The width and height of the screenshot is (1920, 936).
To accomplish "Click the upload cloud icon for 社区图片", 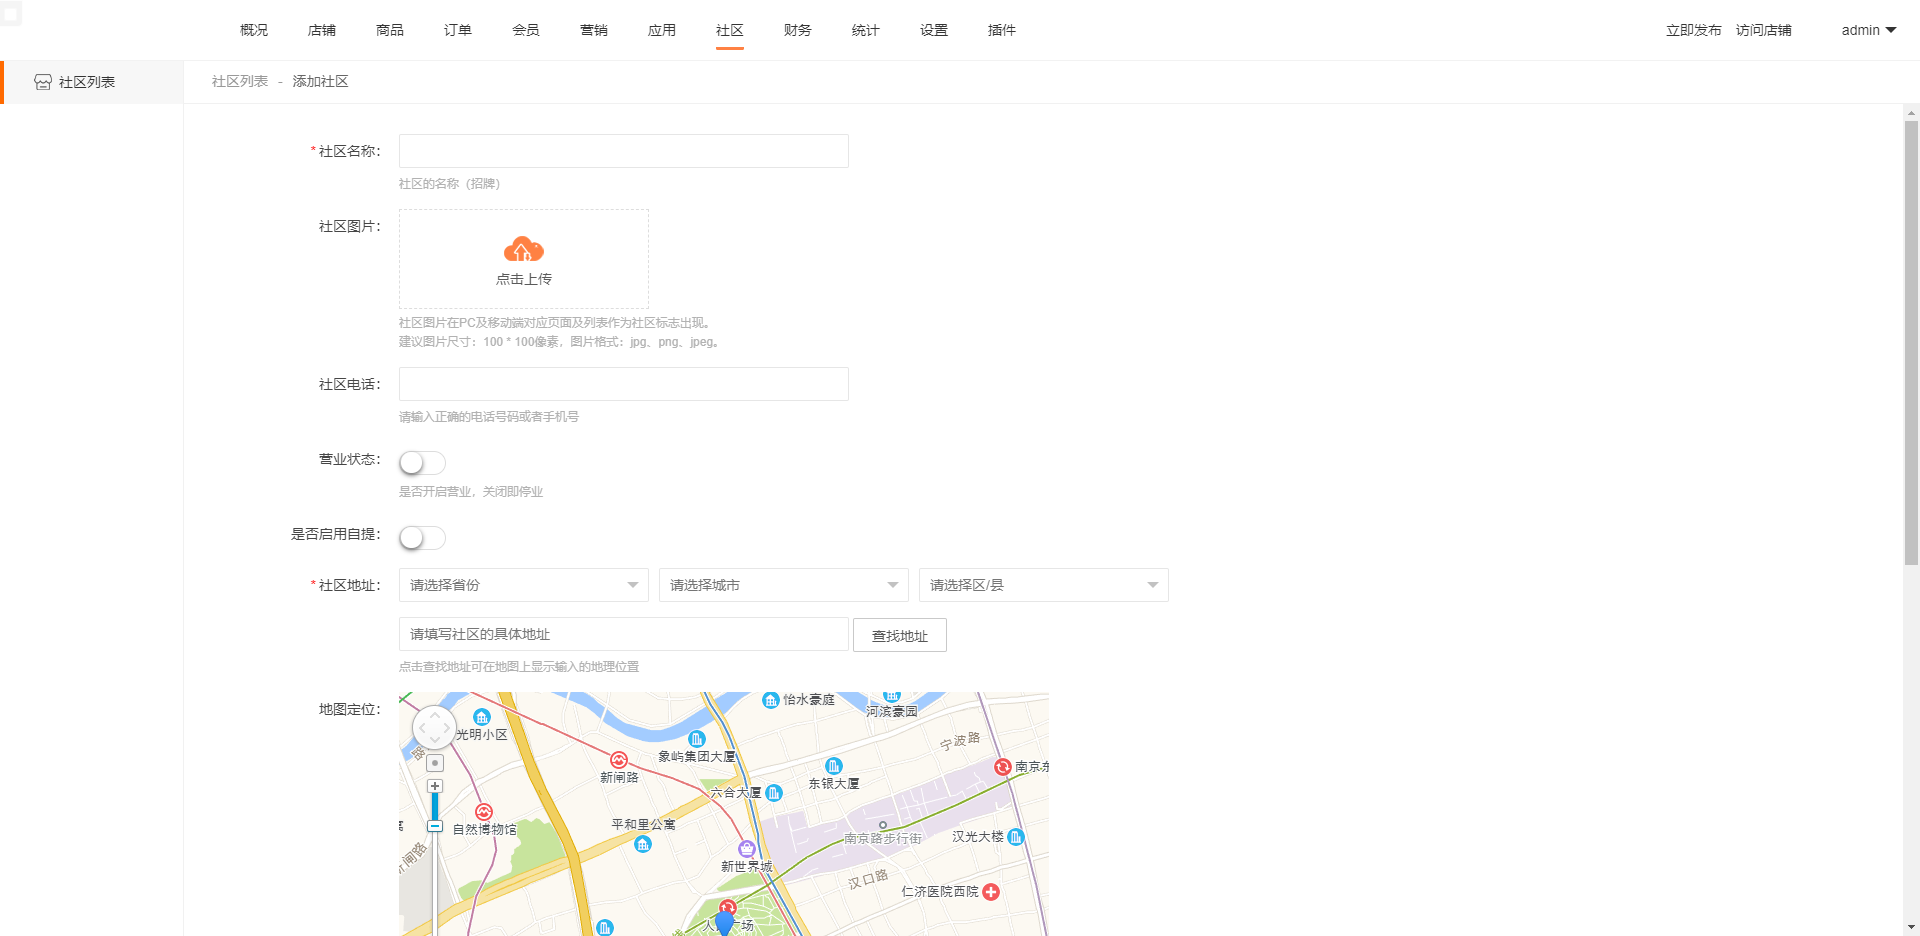I will [523, 251].
